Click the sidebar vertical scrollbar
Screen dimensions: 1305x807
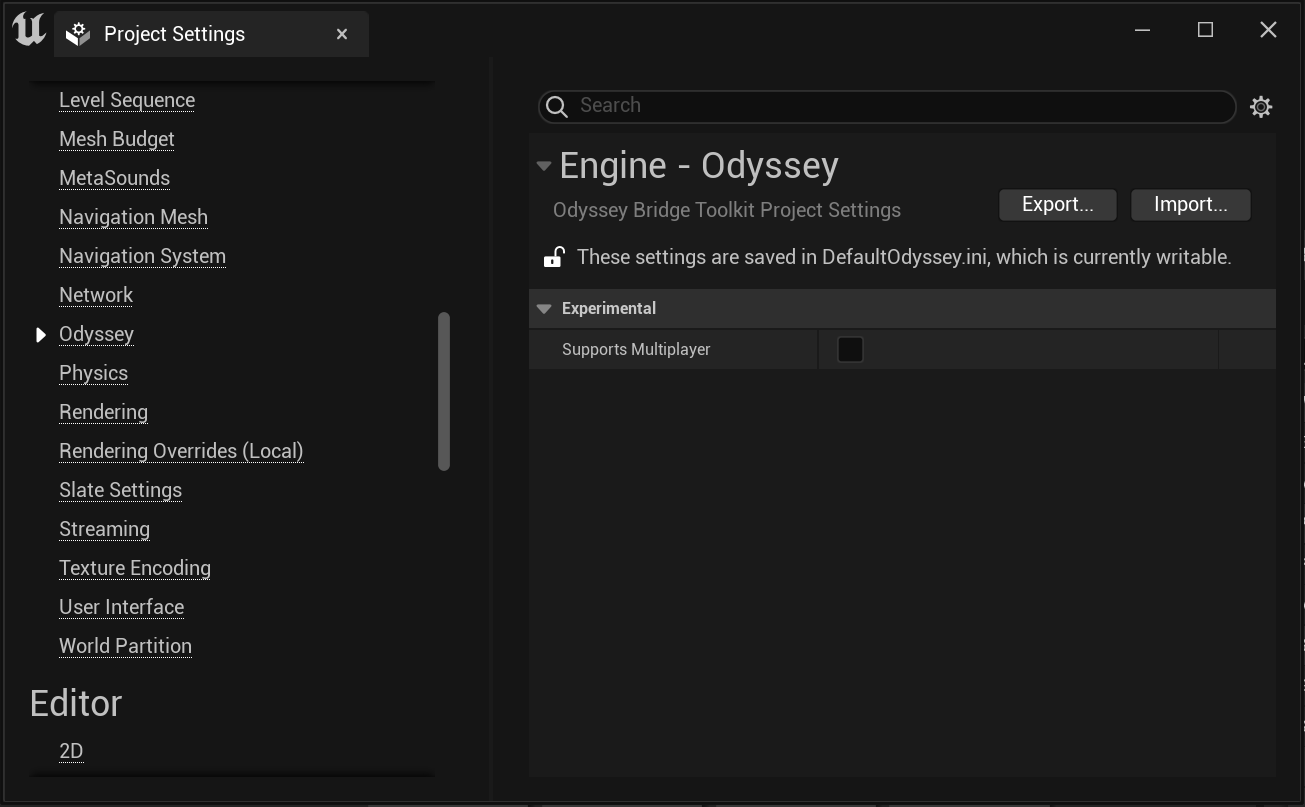(x=444, y=391)
